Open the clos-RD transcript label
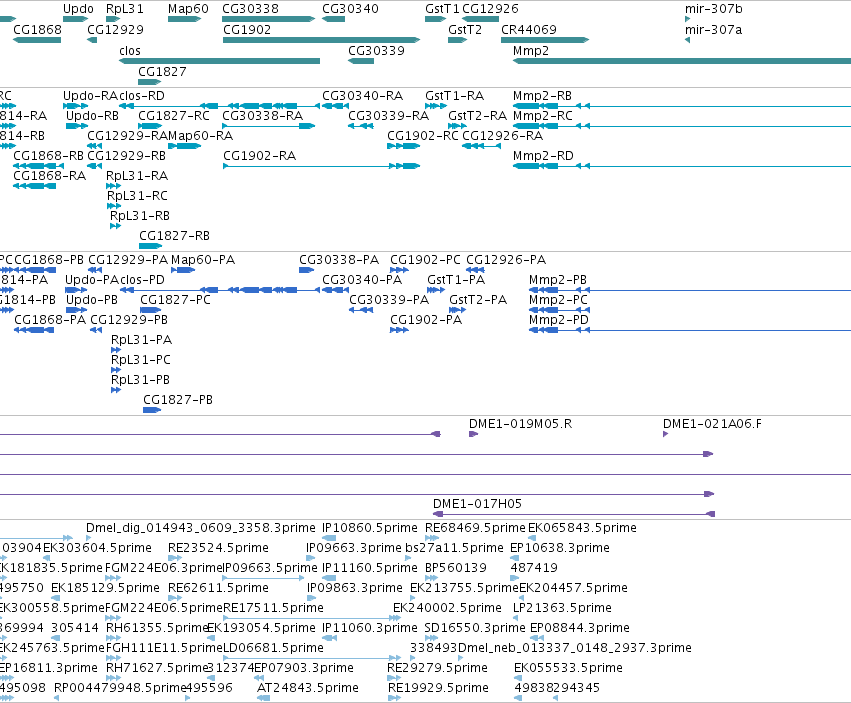The image size is (851, 703). tap(142, 96)
